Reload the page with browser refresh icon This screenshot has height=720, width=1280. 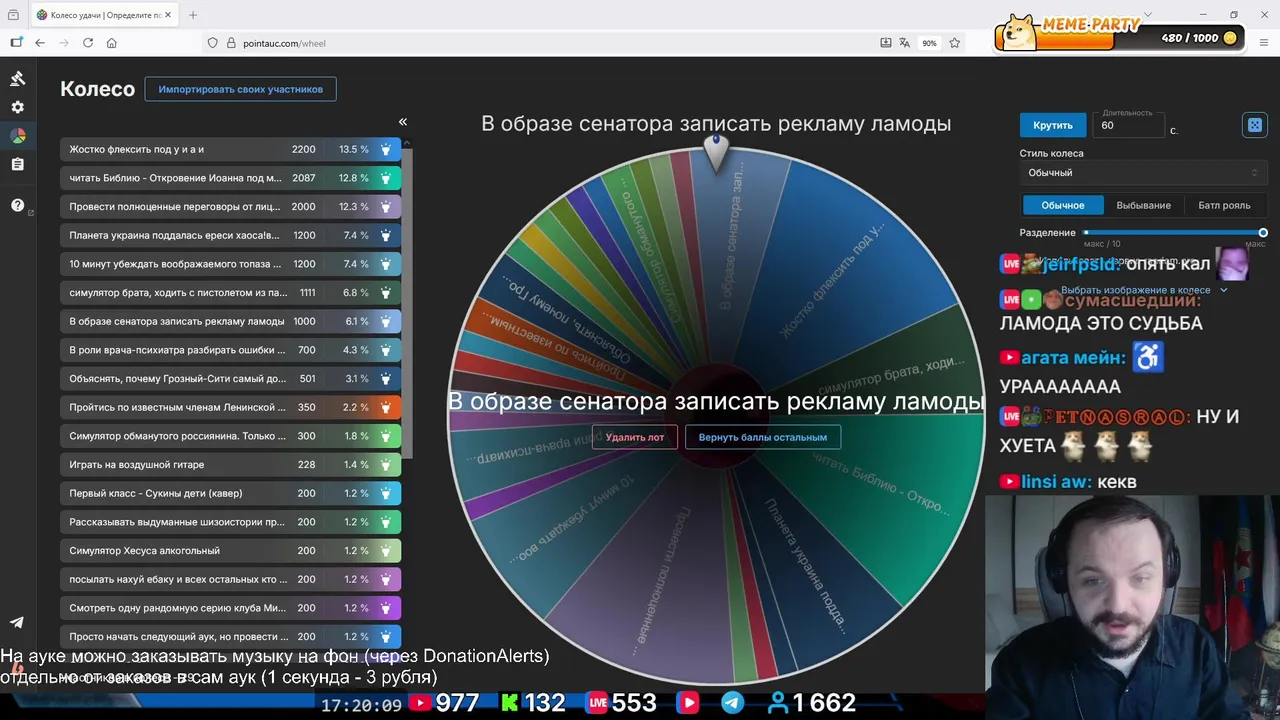click(88, 43)
